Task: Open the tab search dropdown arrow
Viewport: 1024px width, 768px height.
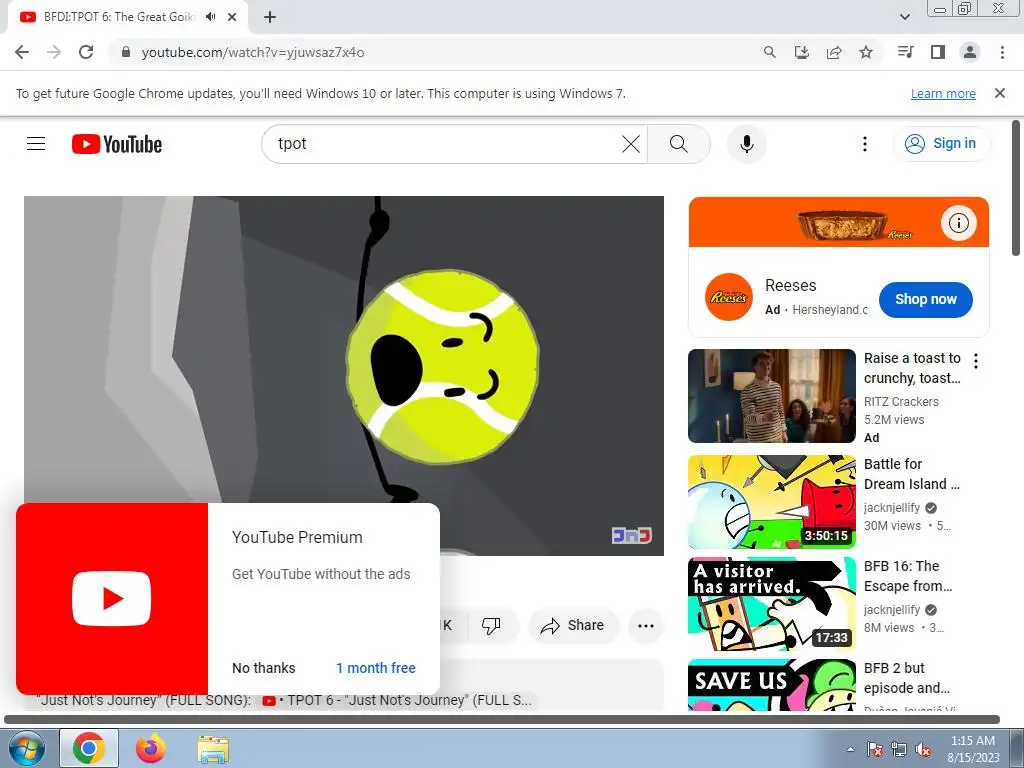Action: 904,17
